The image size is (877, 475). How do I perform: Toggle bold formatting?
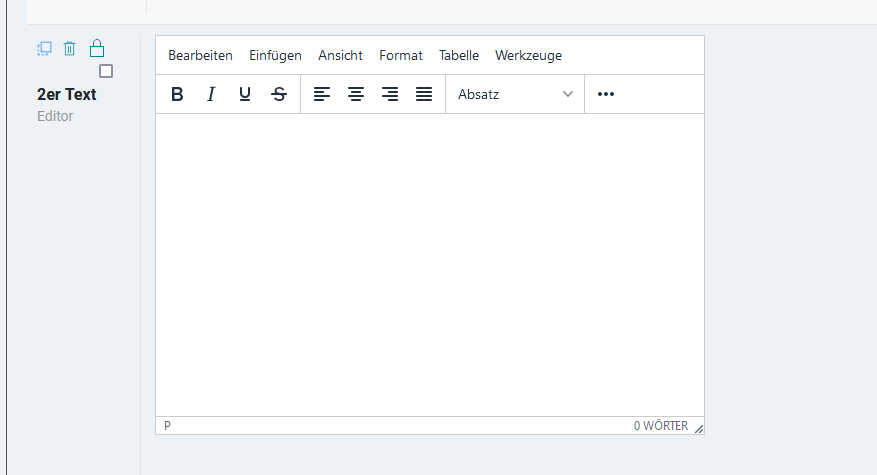point(177,94)
